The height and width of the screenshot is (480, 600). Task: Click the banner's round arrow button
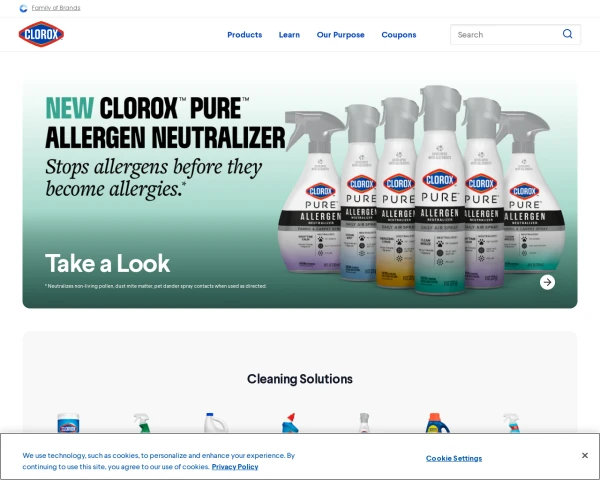547,282
